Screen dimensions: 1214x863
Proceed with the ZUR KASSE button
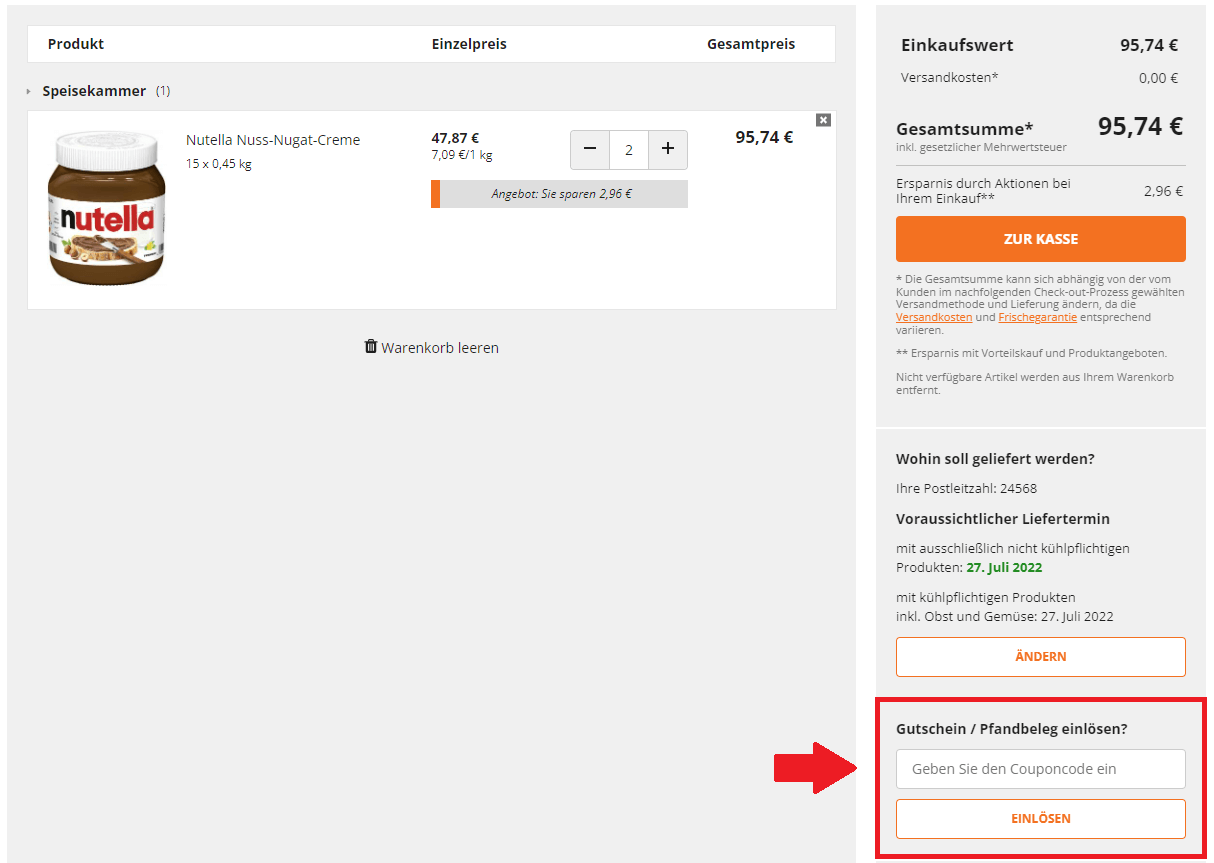pyautogui.click(x=1041, y=239)
